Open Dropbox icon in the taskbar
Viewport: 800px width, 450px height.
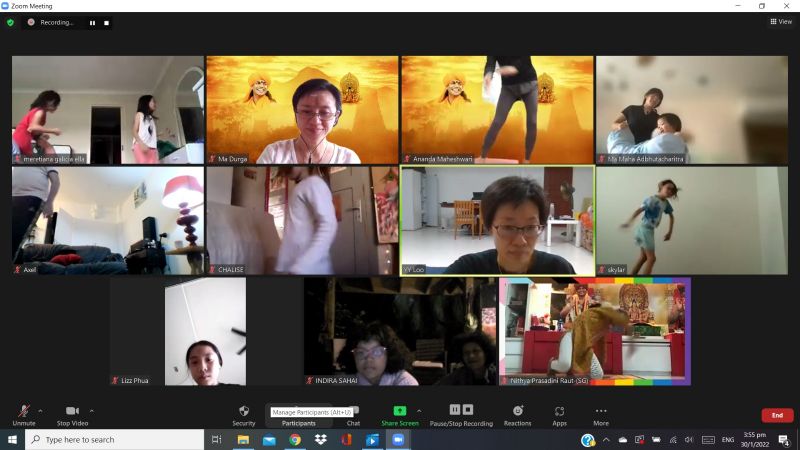tap(320, 439)
